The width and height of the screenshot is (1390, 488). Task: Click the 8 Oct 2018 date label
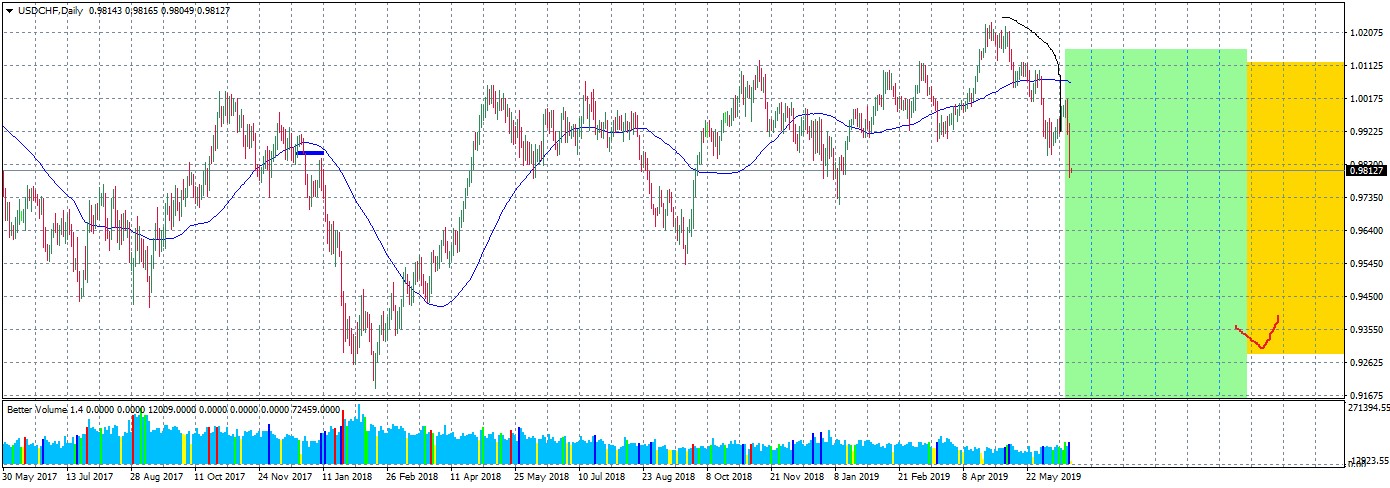731,478
